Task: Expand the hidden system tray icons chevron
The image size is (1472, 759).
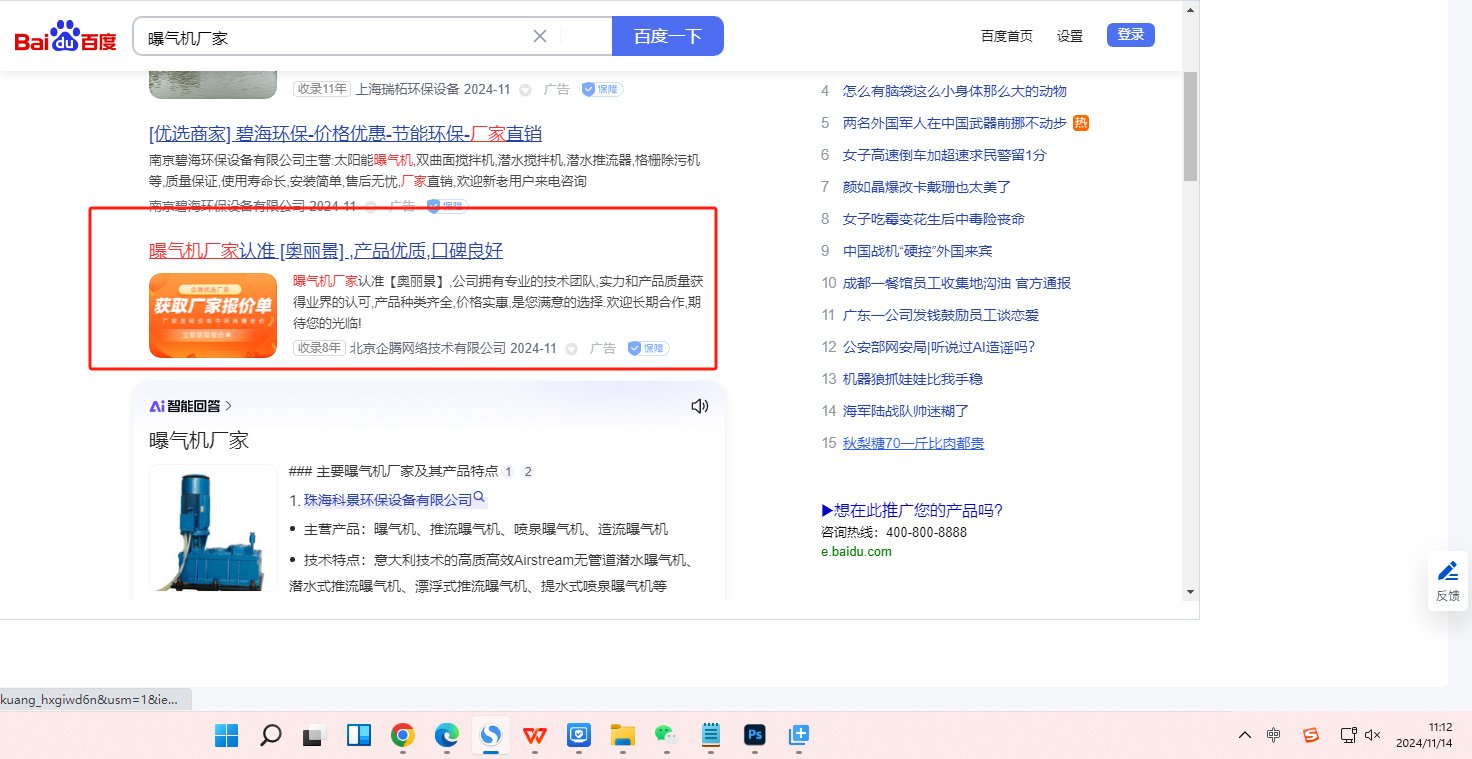Action: tap(1244, 735)
